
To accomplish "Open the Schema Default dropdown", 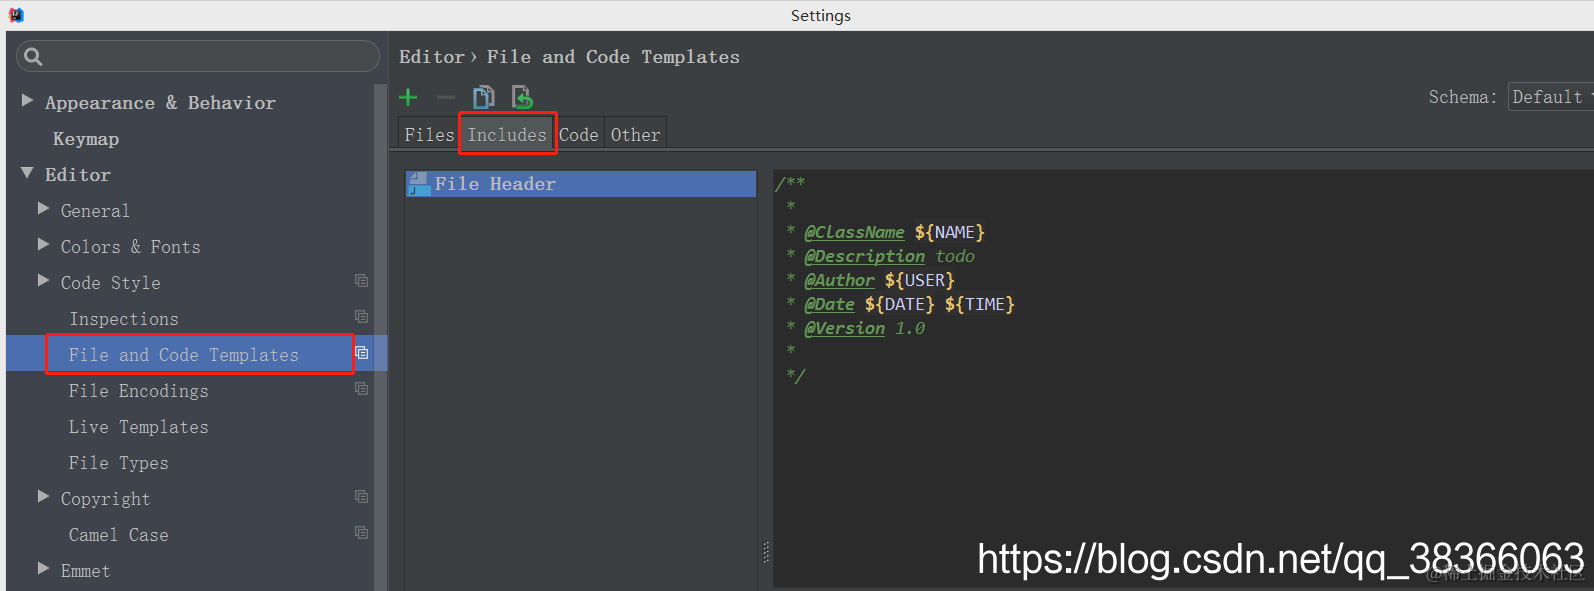I will click(1550, 97).
